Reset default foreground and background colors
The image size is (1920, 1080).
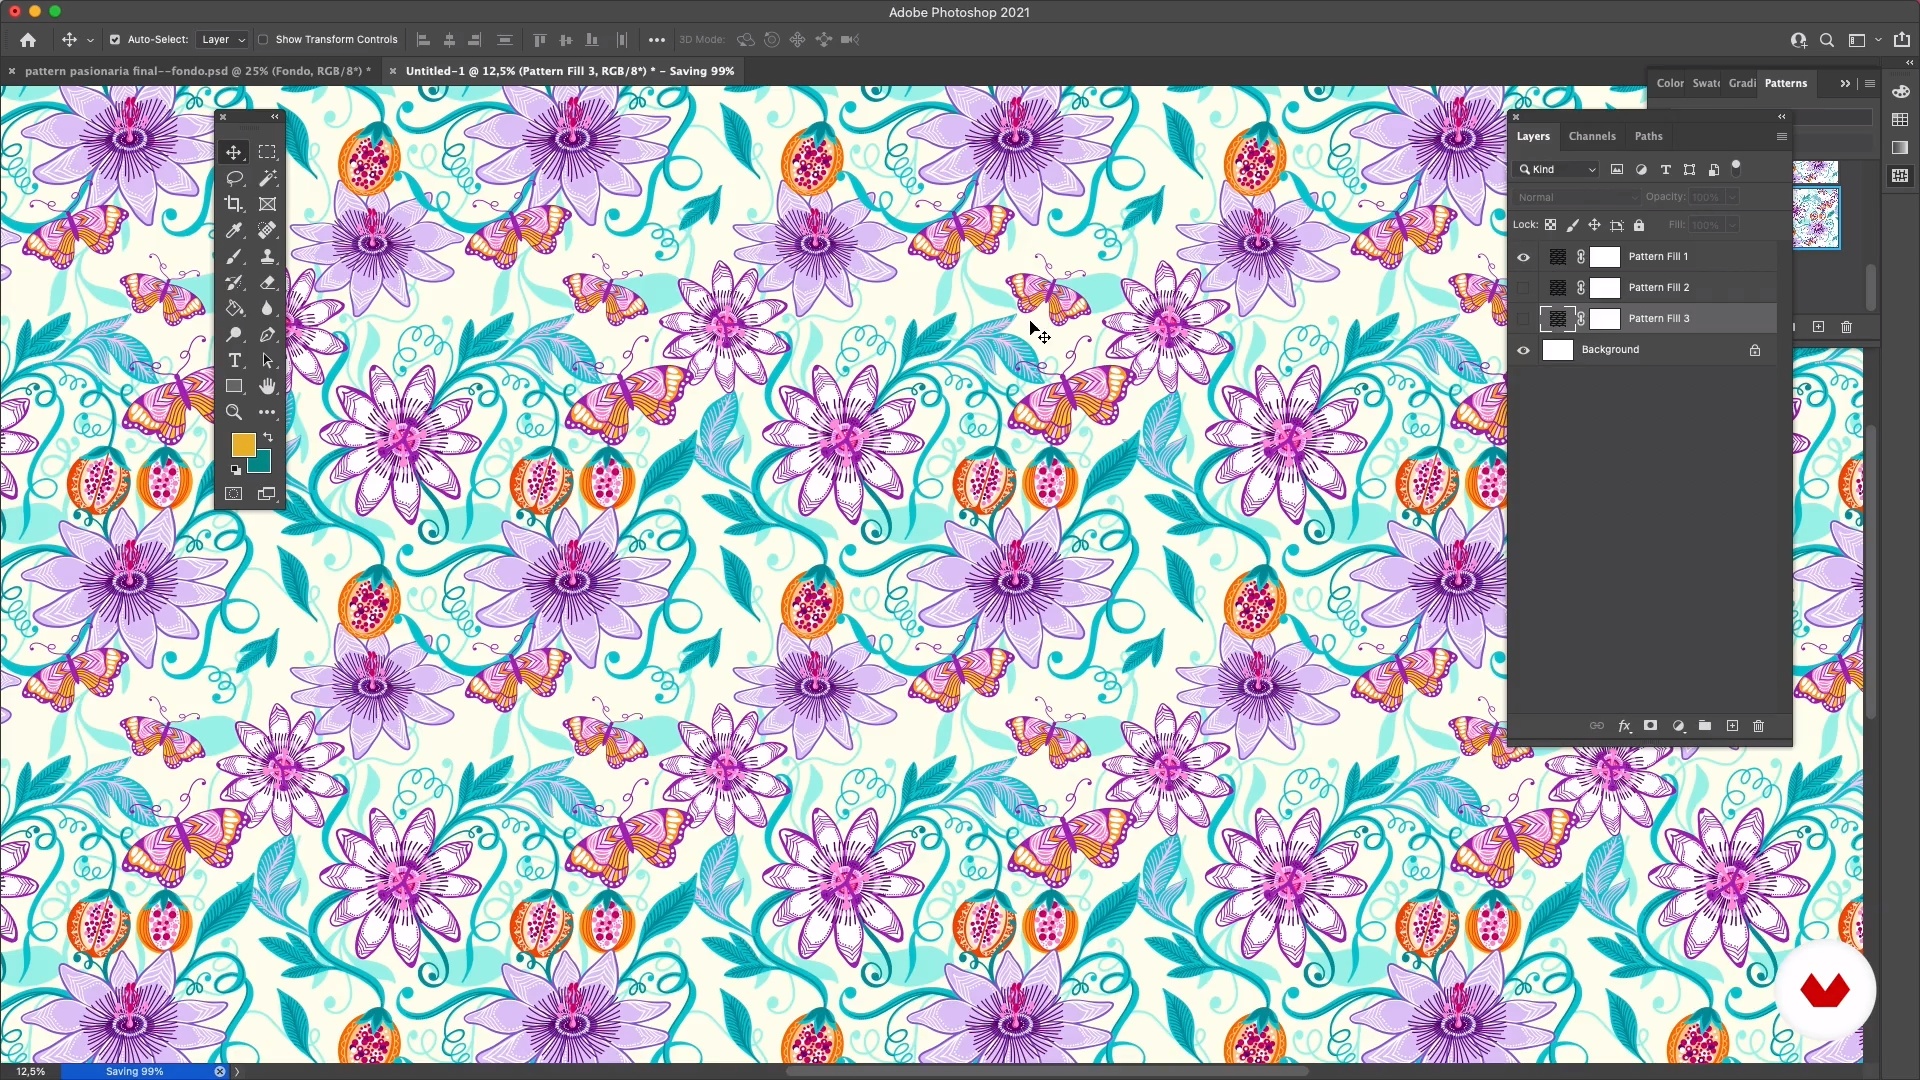tap(235, 469)
